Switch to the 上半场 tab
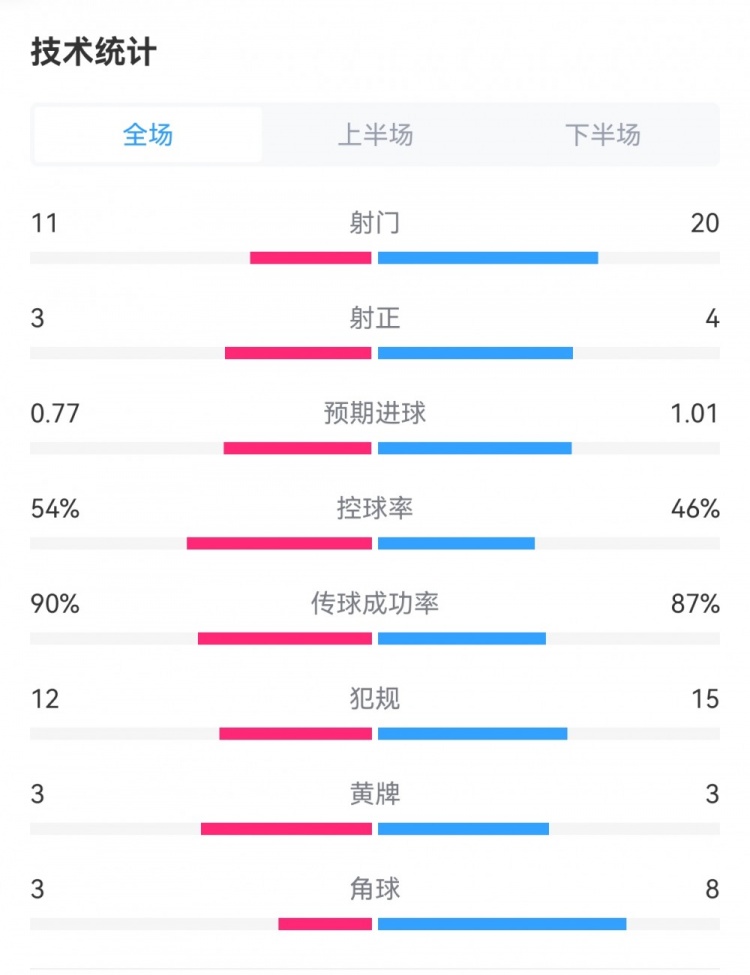 [x=375, y=135]
